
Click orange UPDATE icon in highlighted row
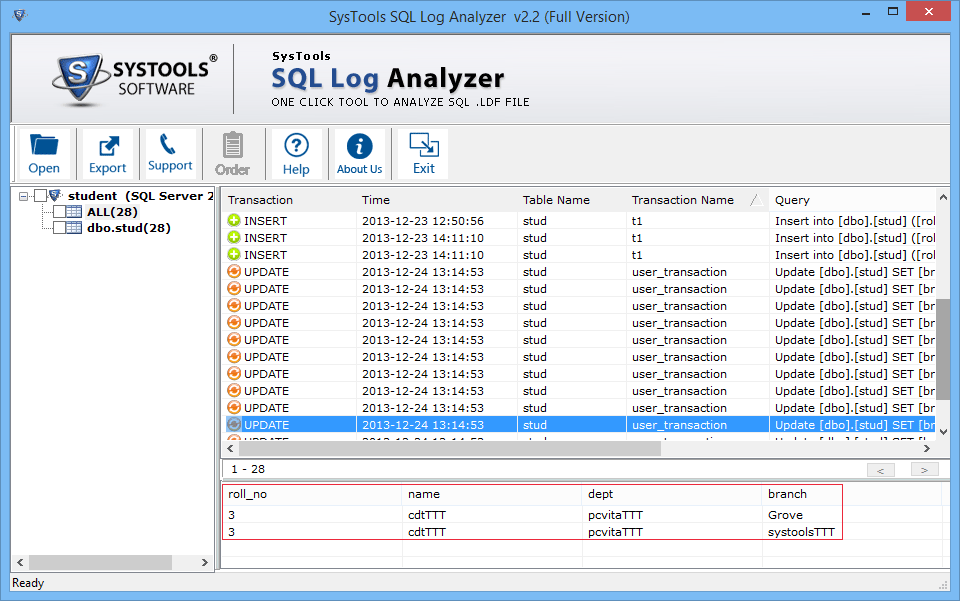tap(234, 424)
